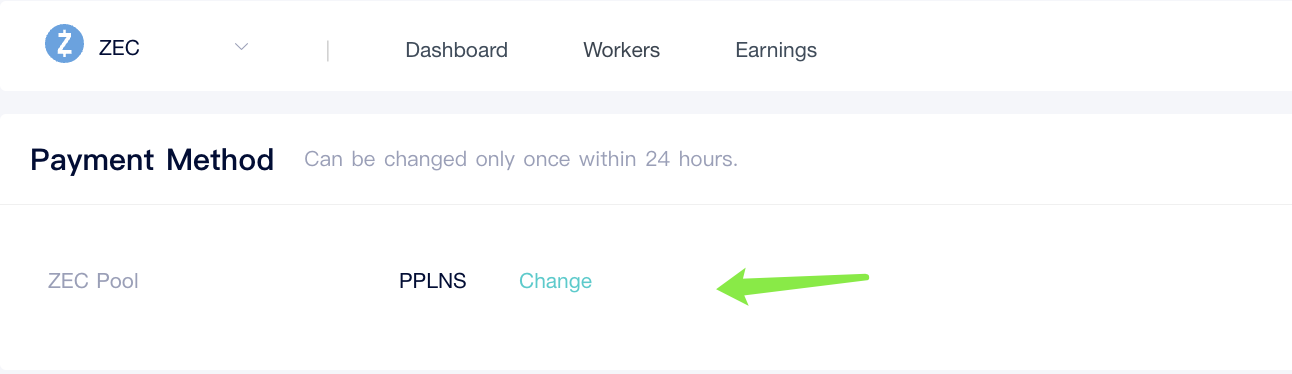Open the coin selector chevron beside ZEC
This screenshot has height=374, width=1292.
(x=241, y=47)
